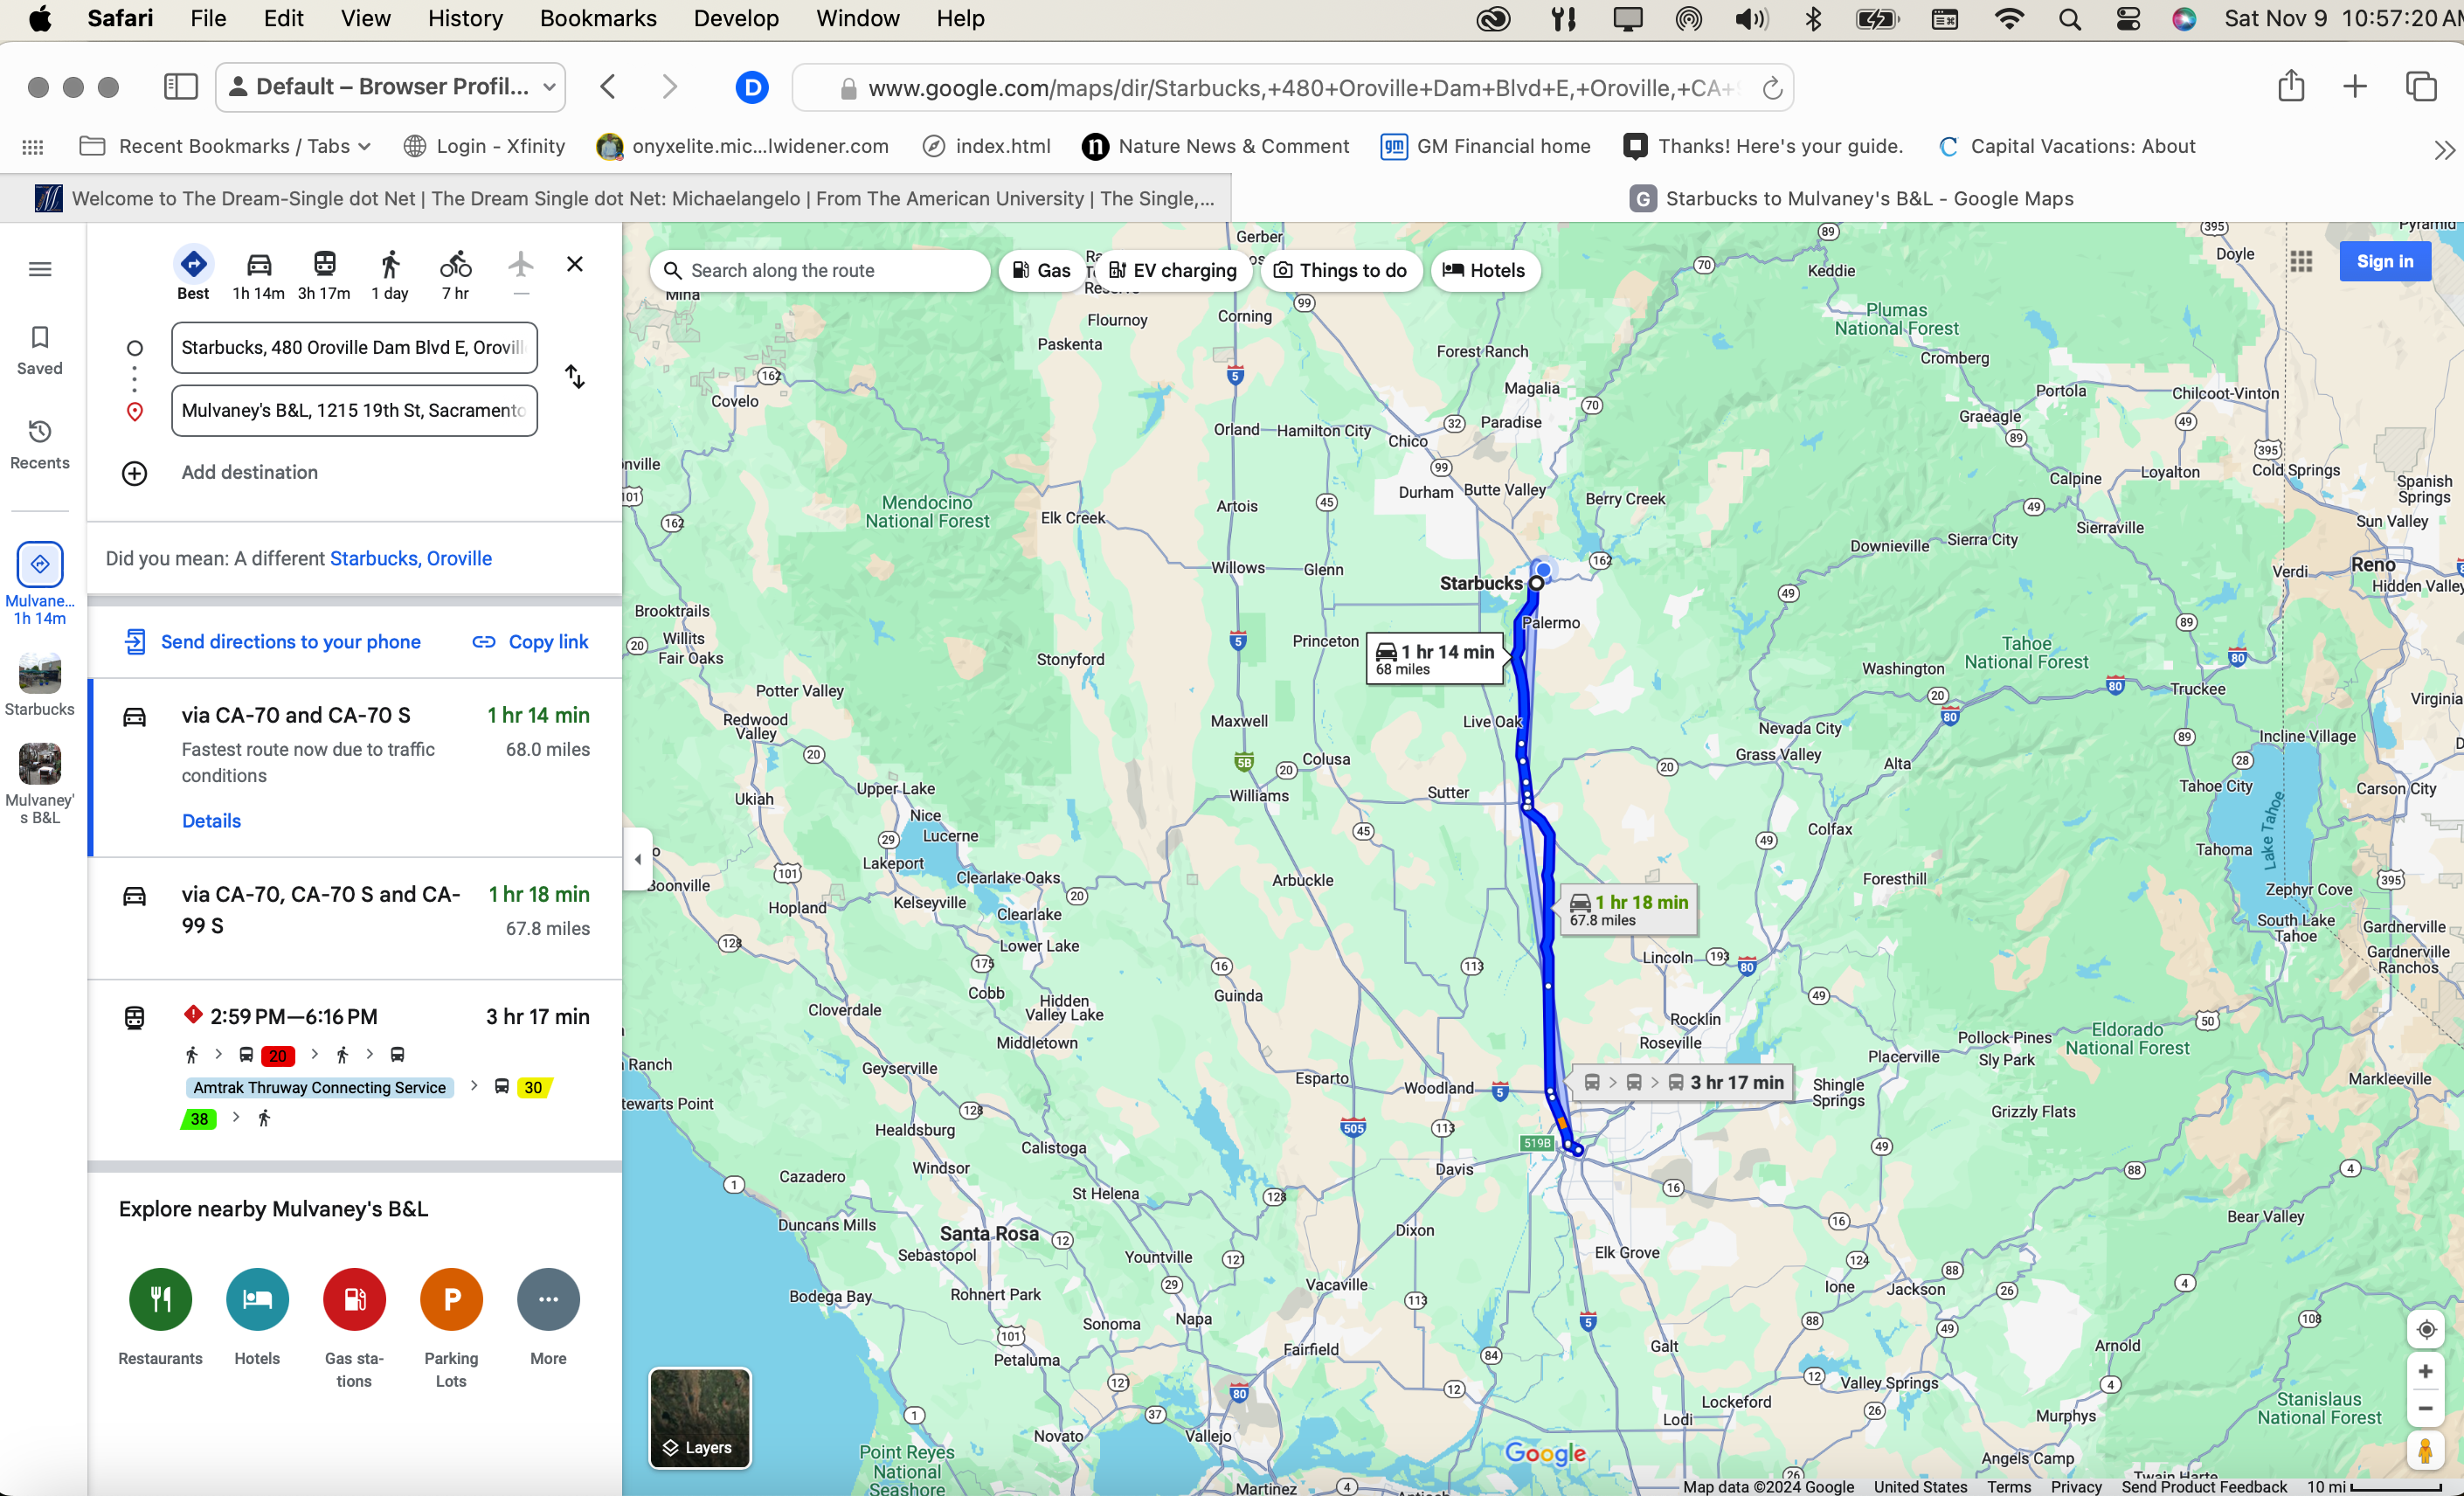Open Login - Xfinity bookmark
The height and width of the screenshot is (1496, 2464).
(484, 146)
